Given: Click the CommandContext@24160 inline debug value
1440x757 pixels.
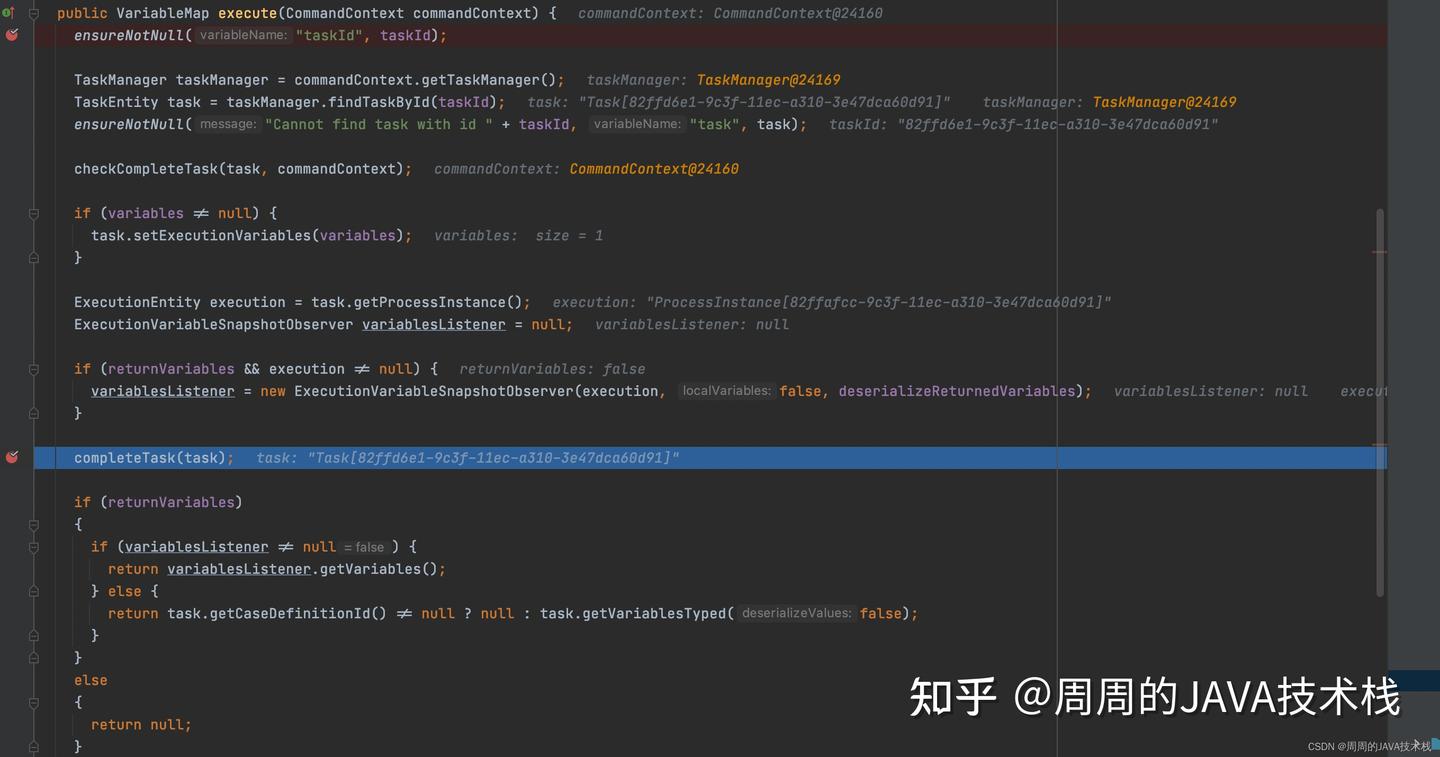Looking at the screenshot, I should click(x=653, y=168).
